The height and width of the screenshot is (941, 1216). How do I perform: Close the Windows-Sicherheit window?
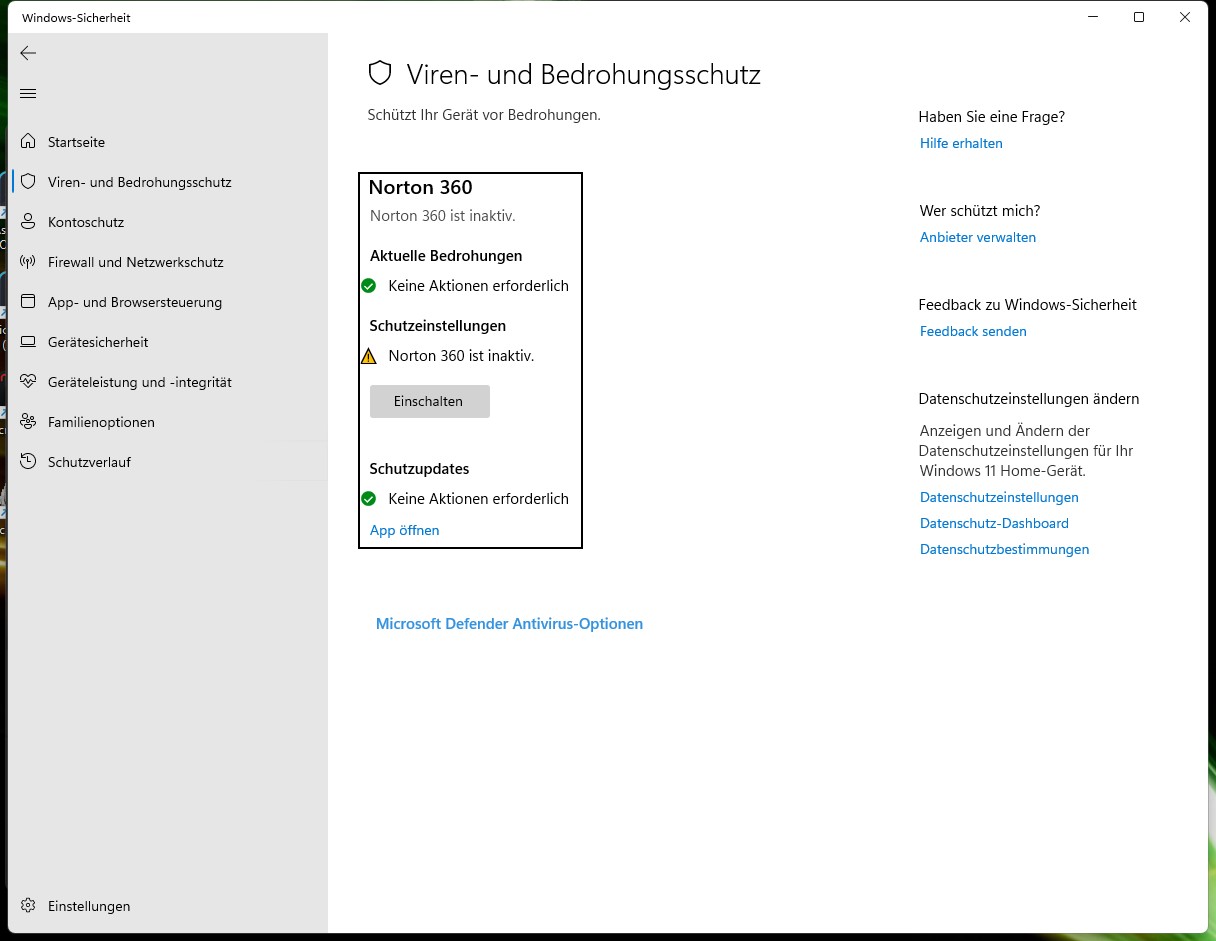point(1184,17)
